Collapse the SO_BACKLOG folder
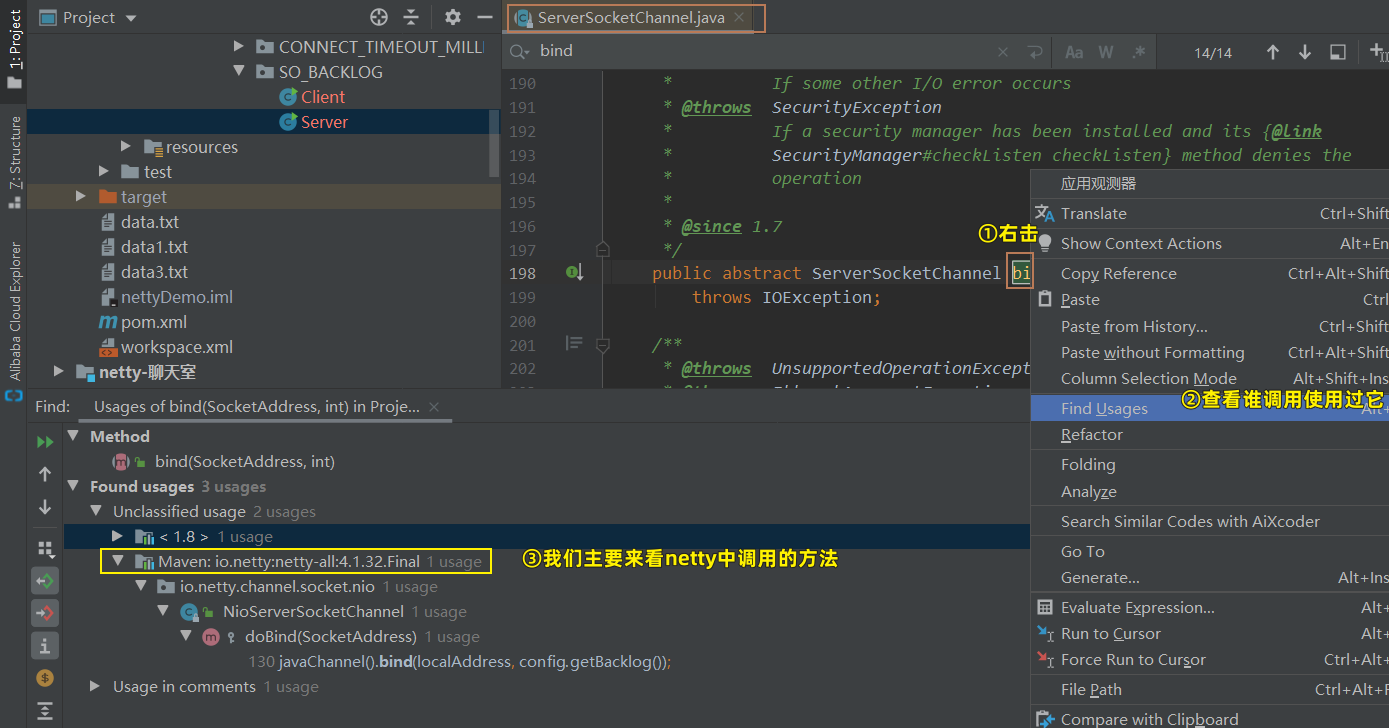The width and height of the screenshot is (1389, 728). [238, 71]
